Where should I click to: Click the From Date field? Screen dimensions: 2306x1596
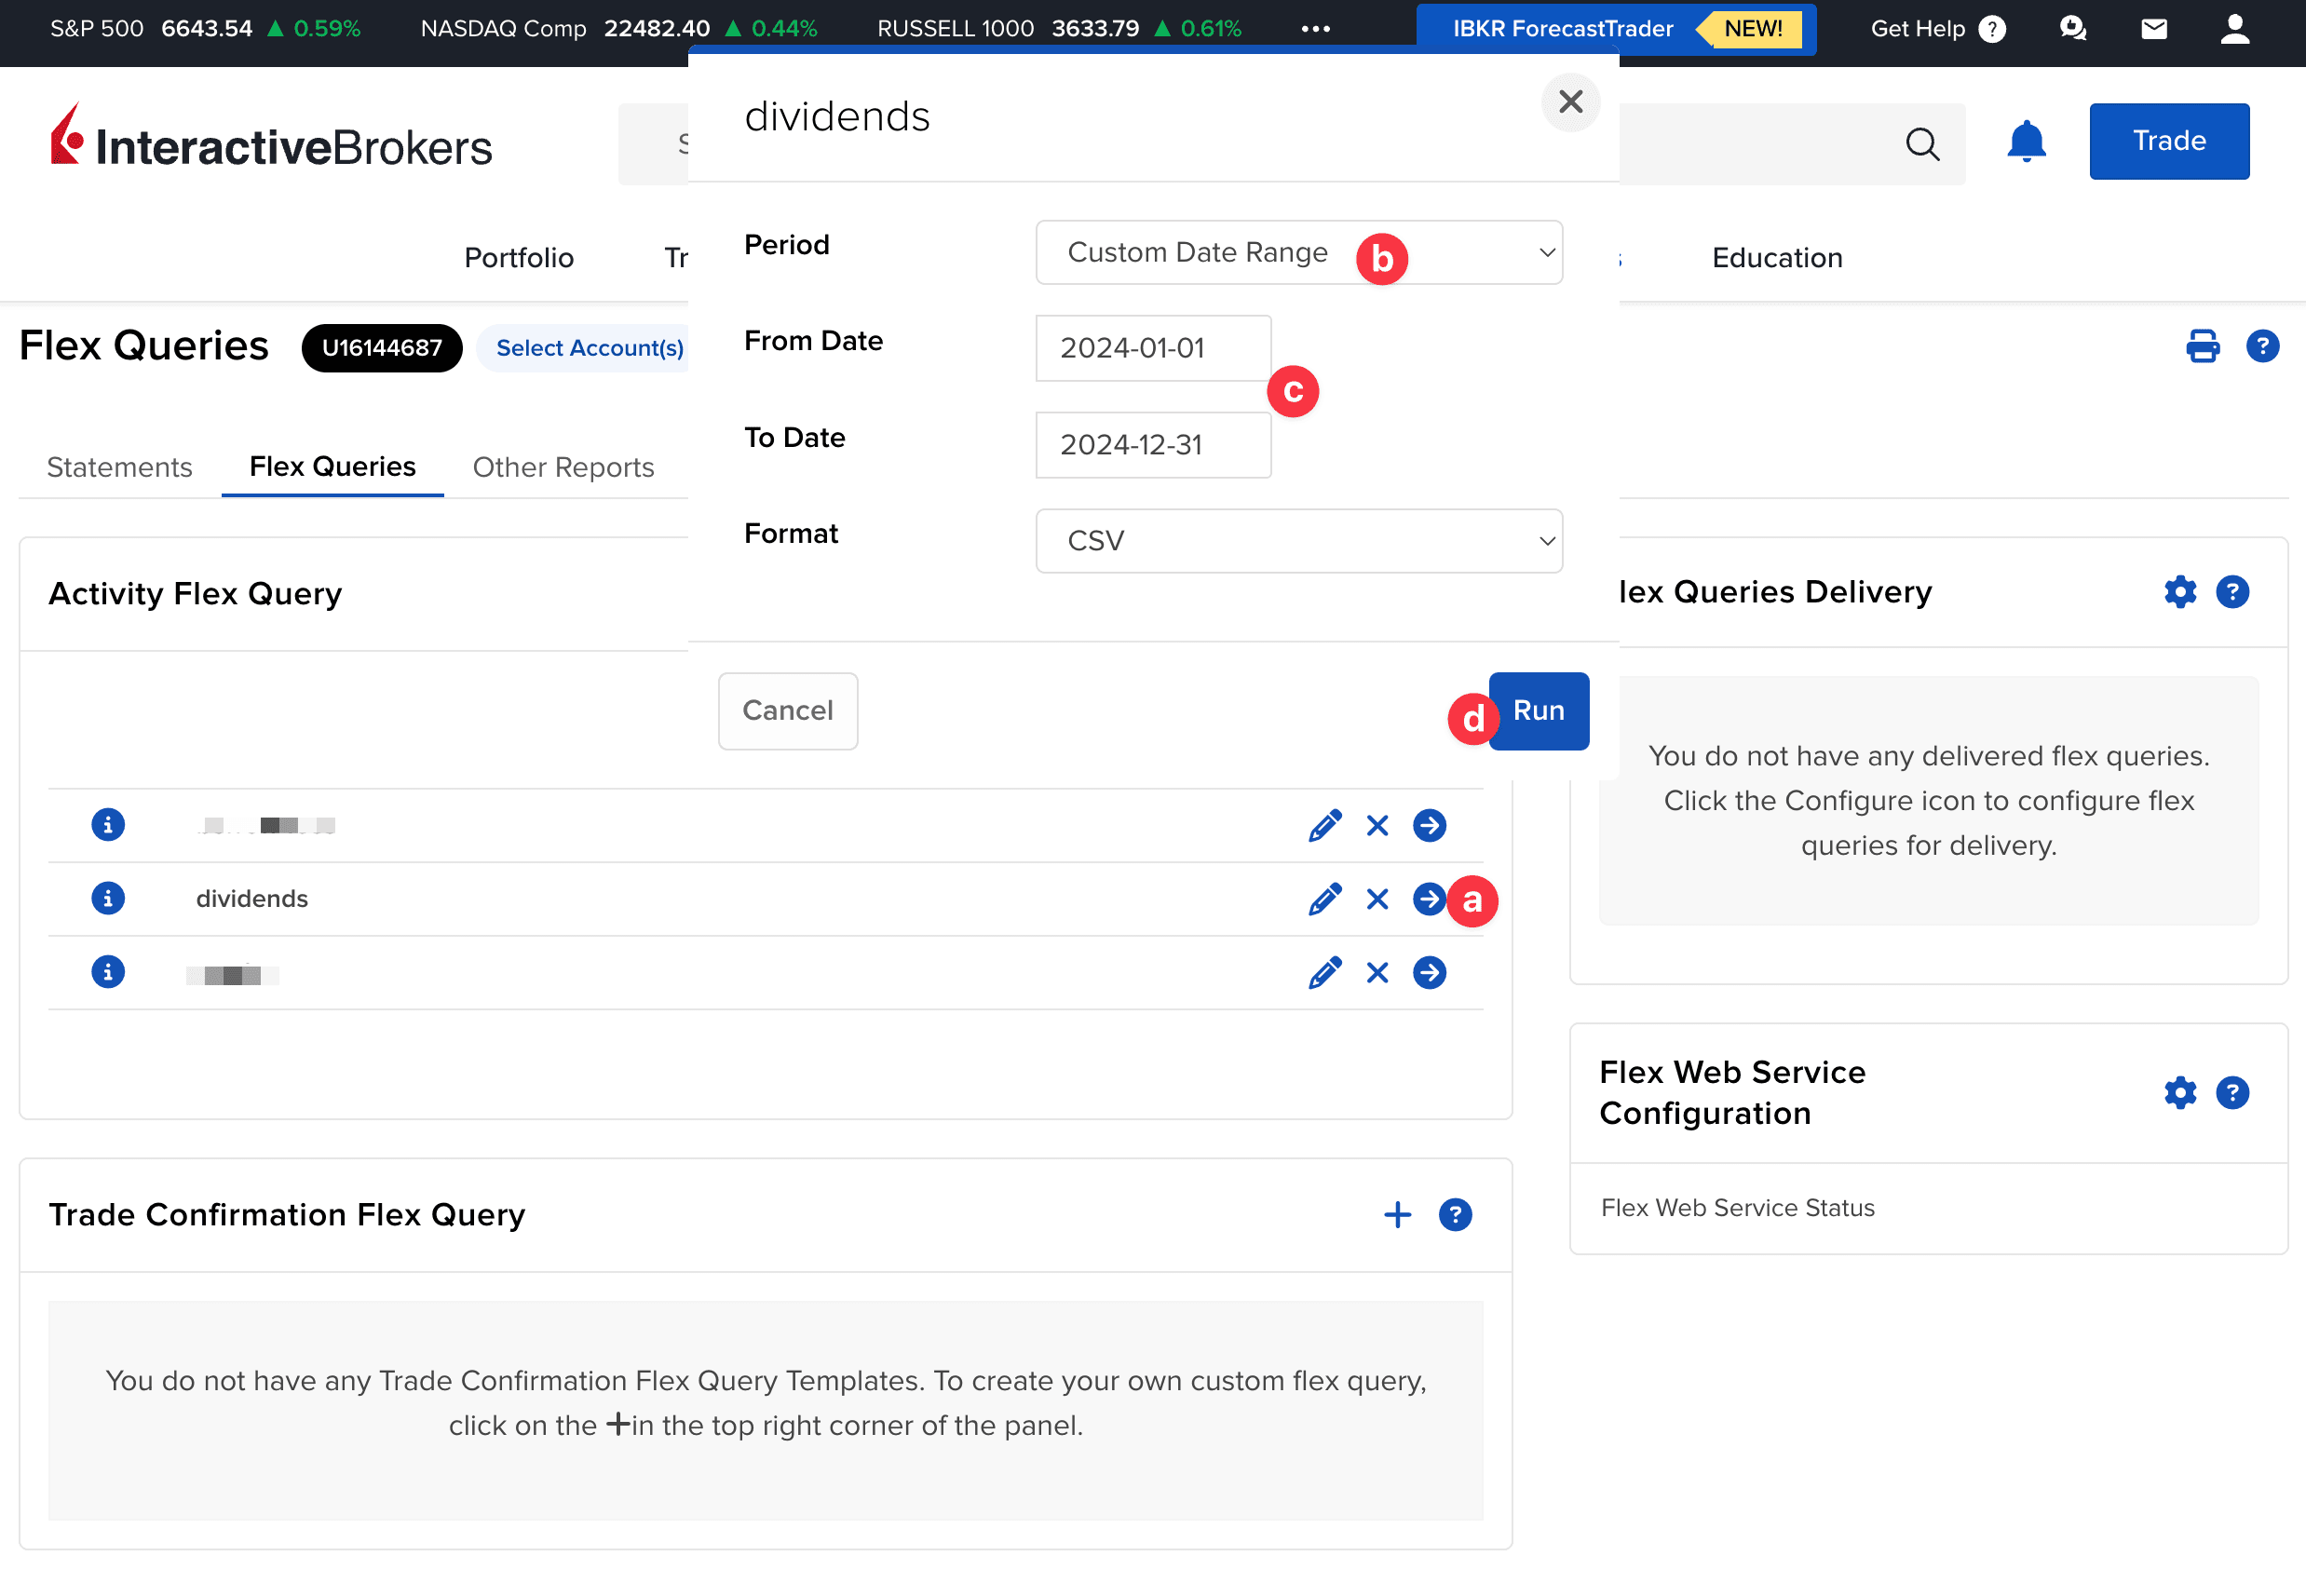pyautogui.click(x=1152, y=348)
